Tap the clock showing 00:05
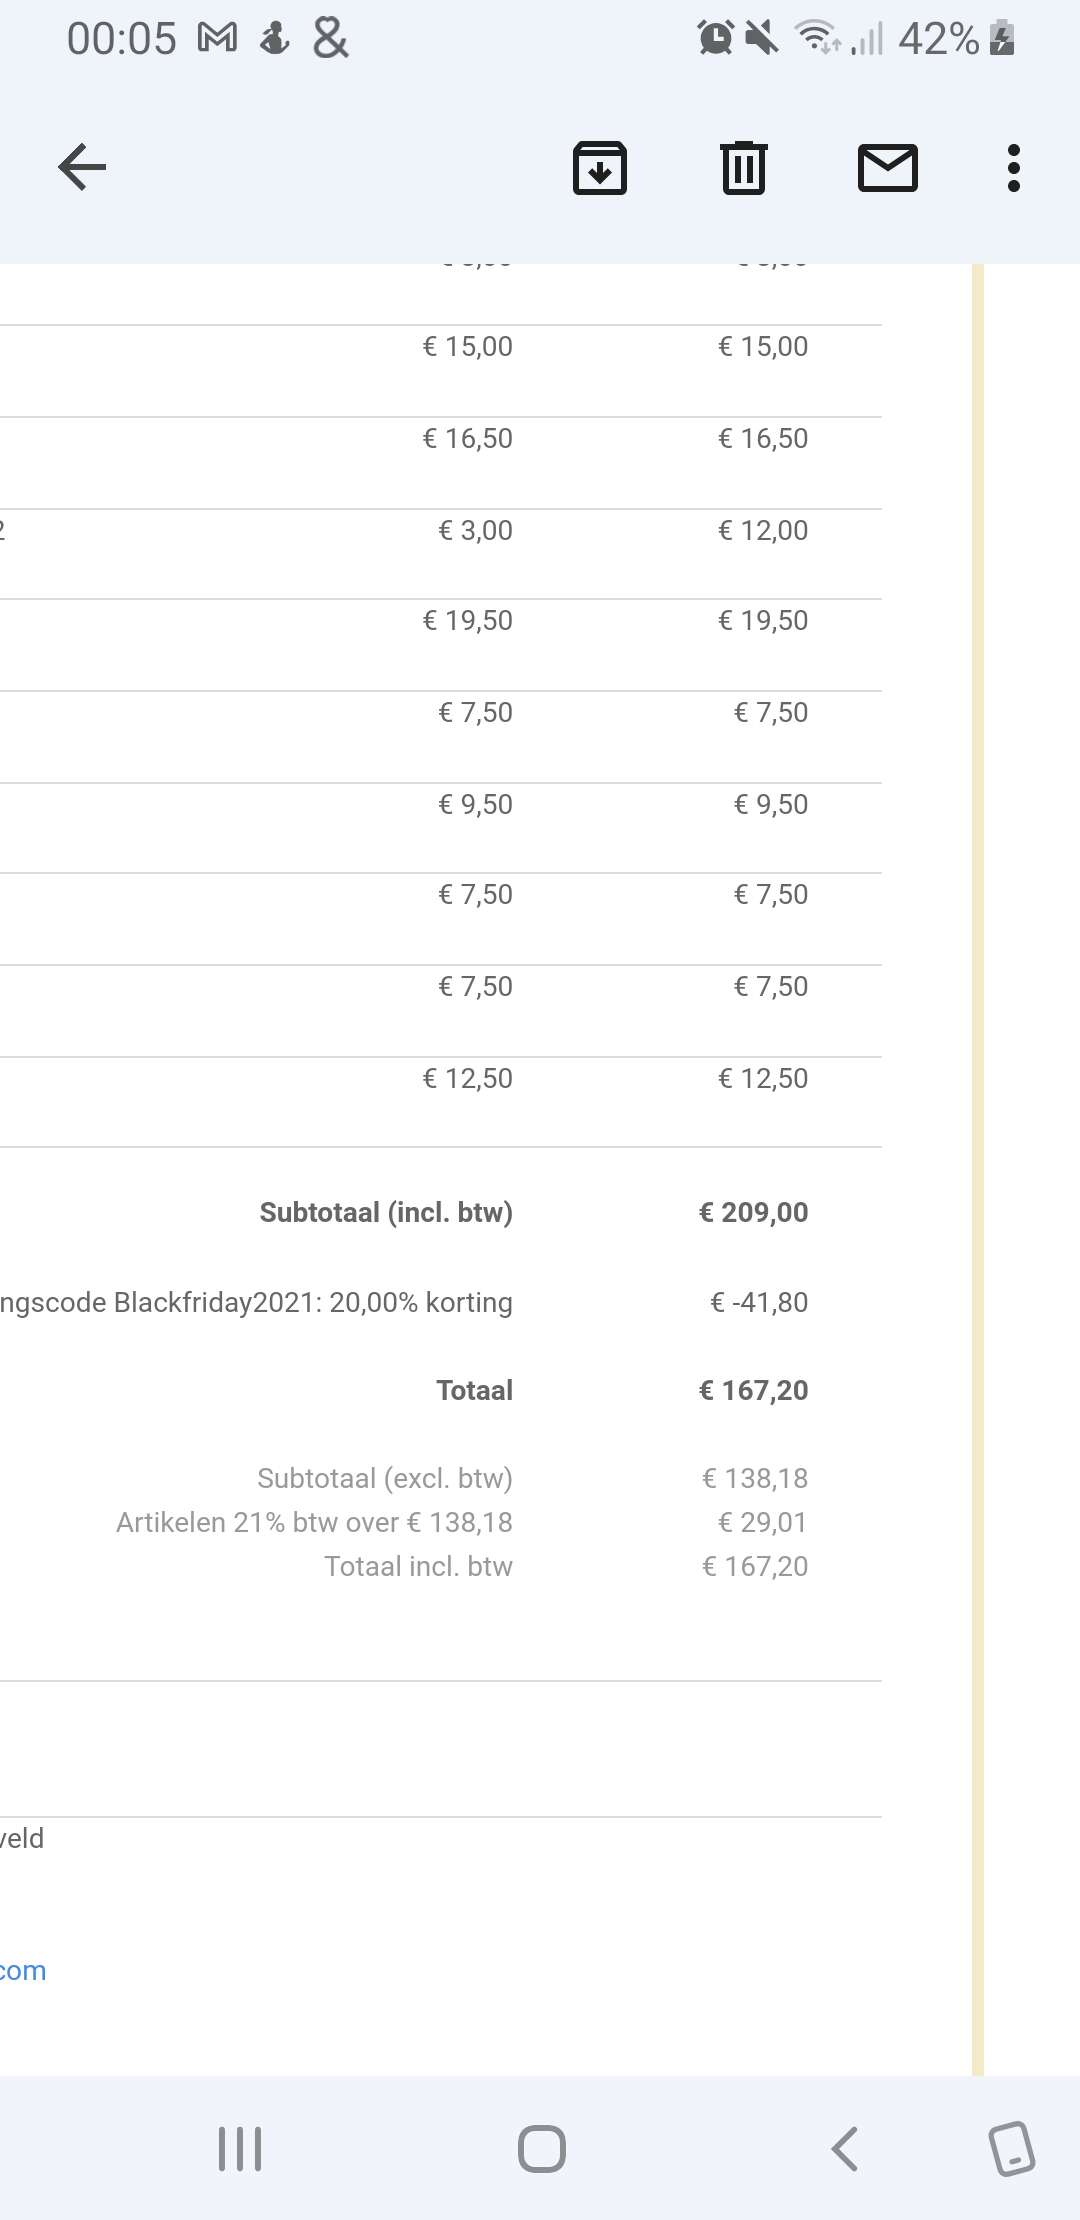Image resolution: width=1080 pixels, height=2220 pixels. coord(121,39)
